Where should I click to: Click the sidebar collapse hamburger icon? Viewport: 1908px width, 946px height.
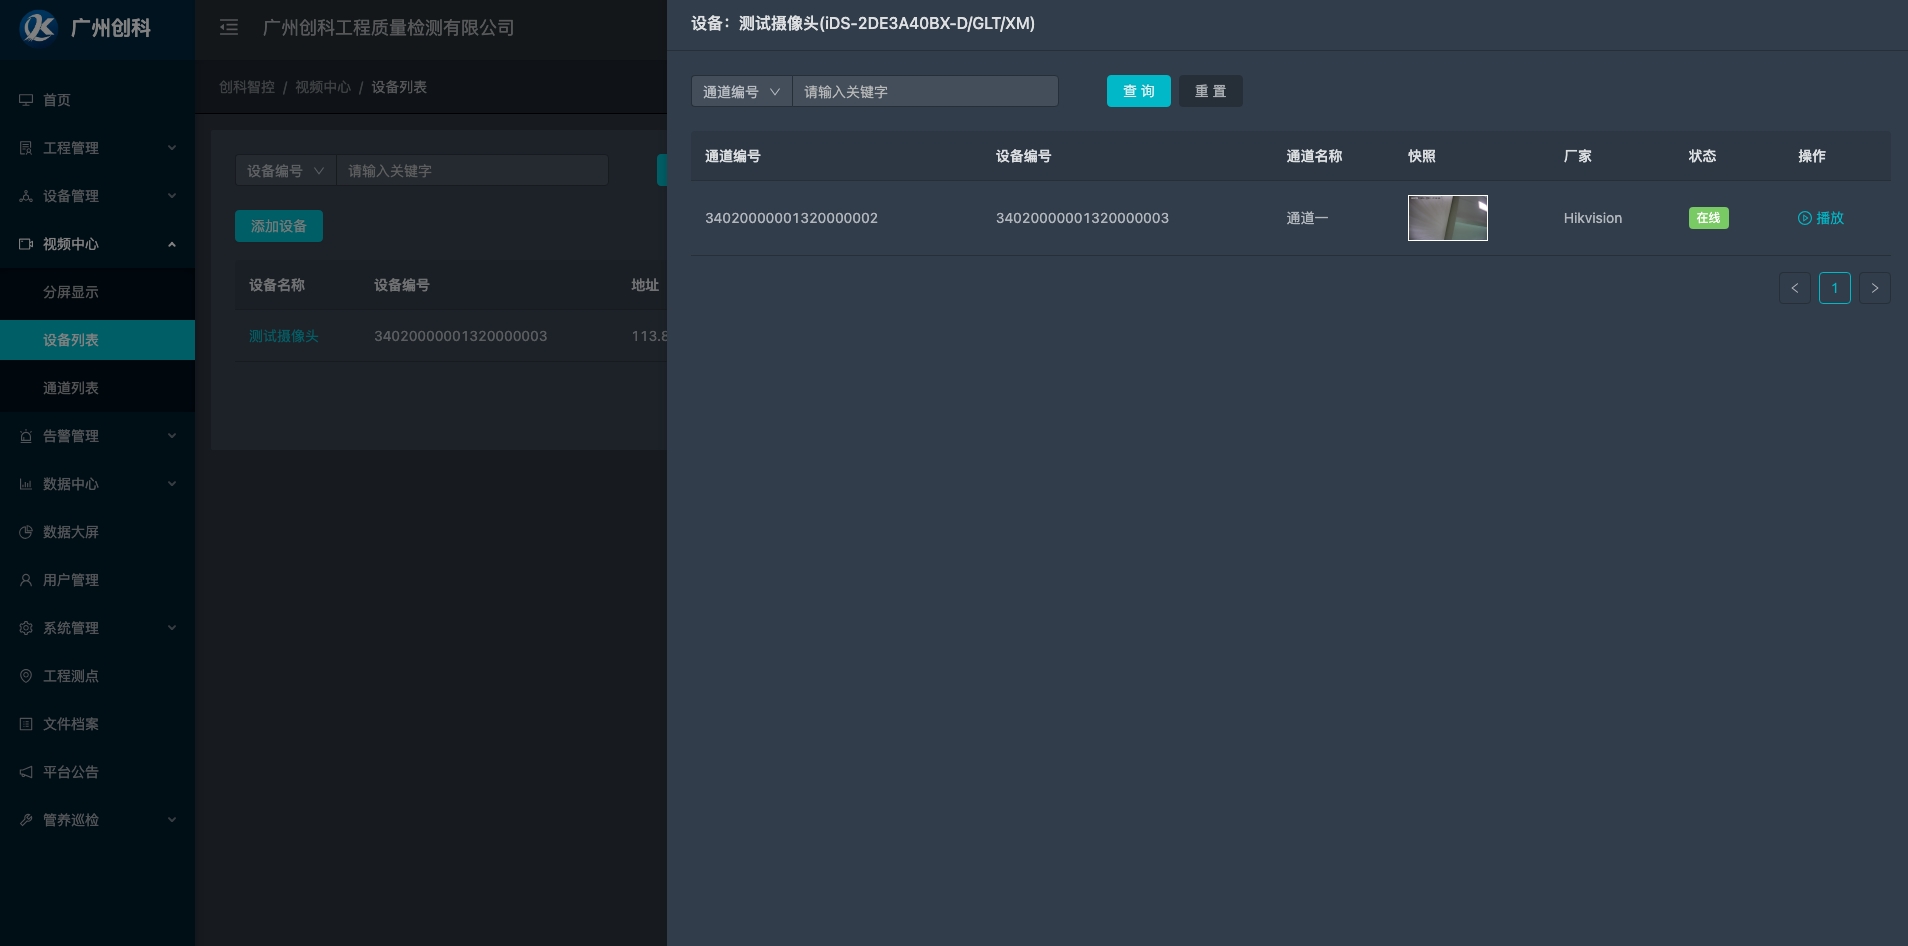coord(229,28)
